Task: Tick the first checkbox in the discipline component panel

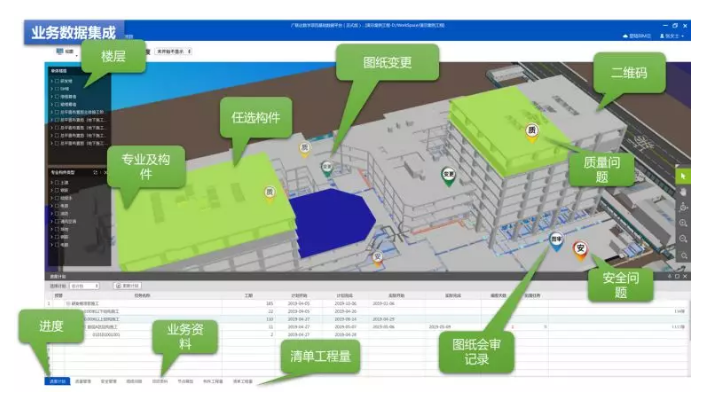Action: (59, 184)
